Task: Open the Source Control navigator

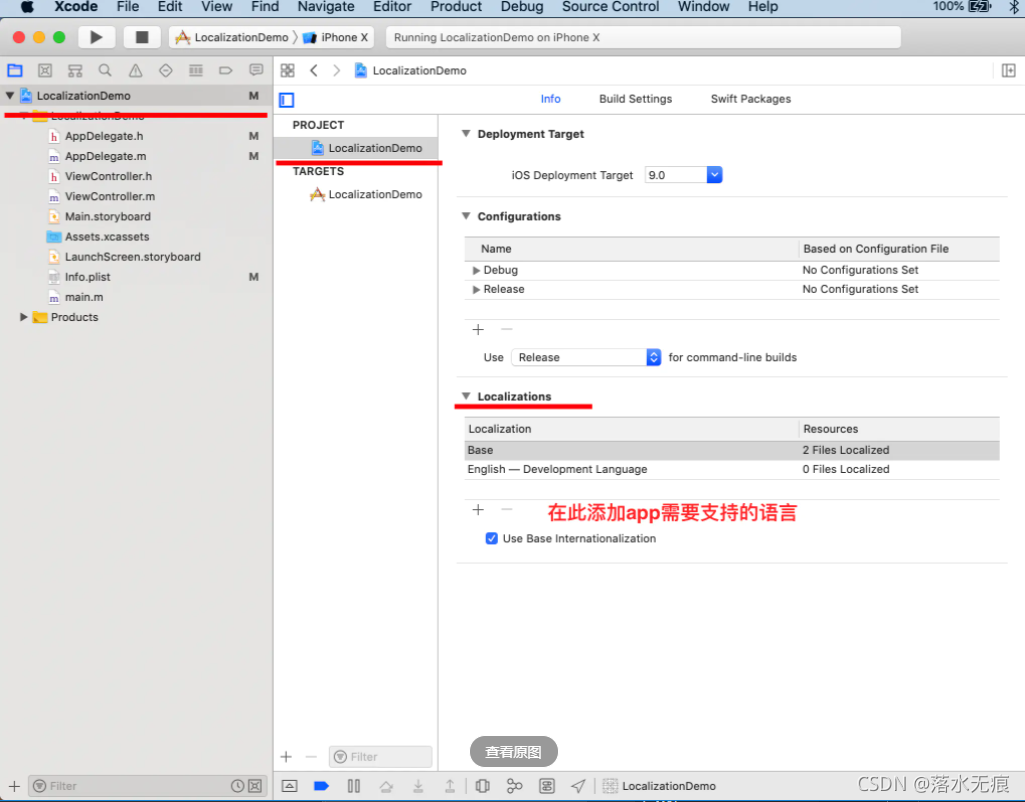Action: (x=45, y=71)
